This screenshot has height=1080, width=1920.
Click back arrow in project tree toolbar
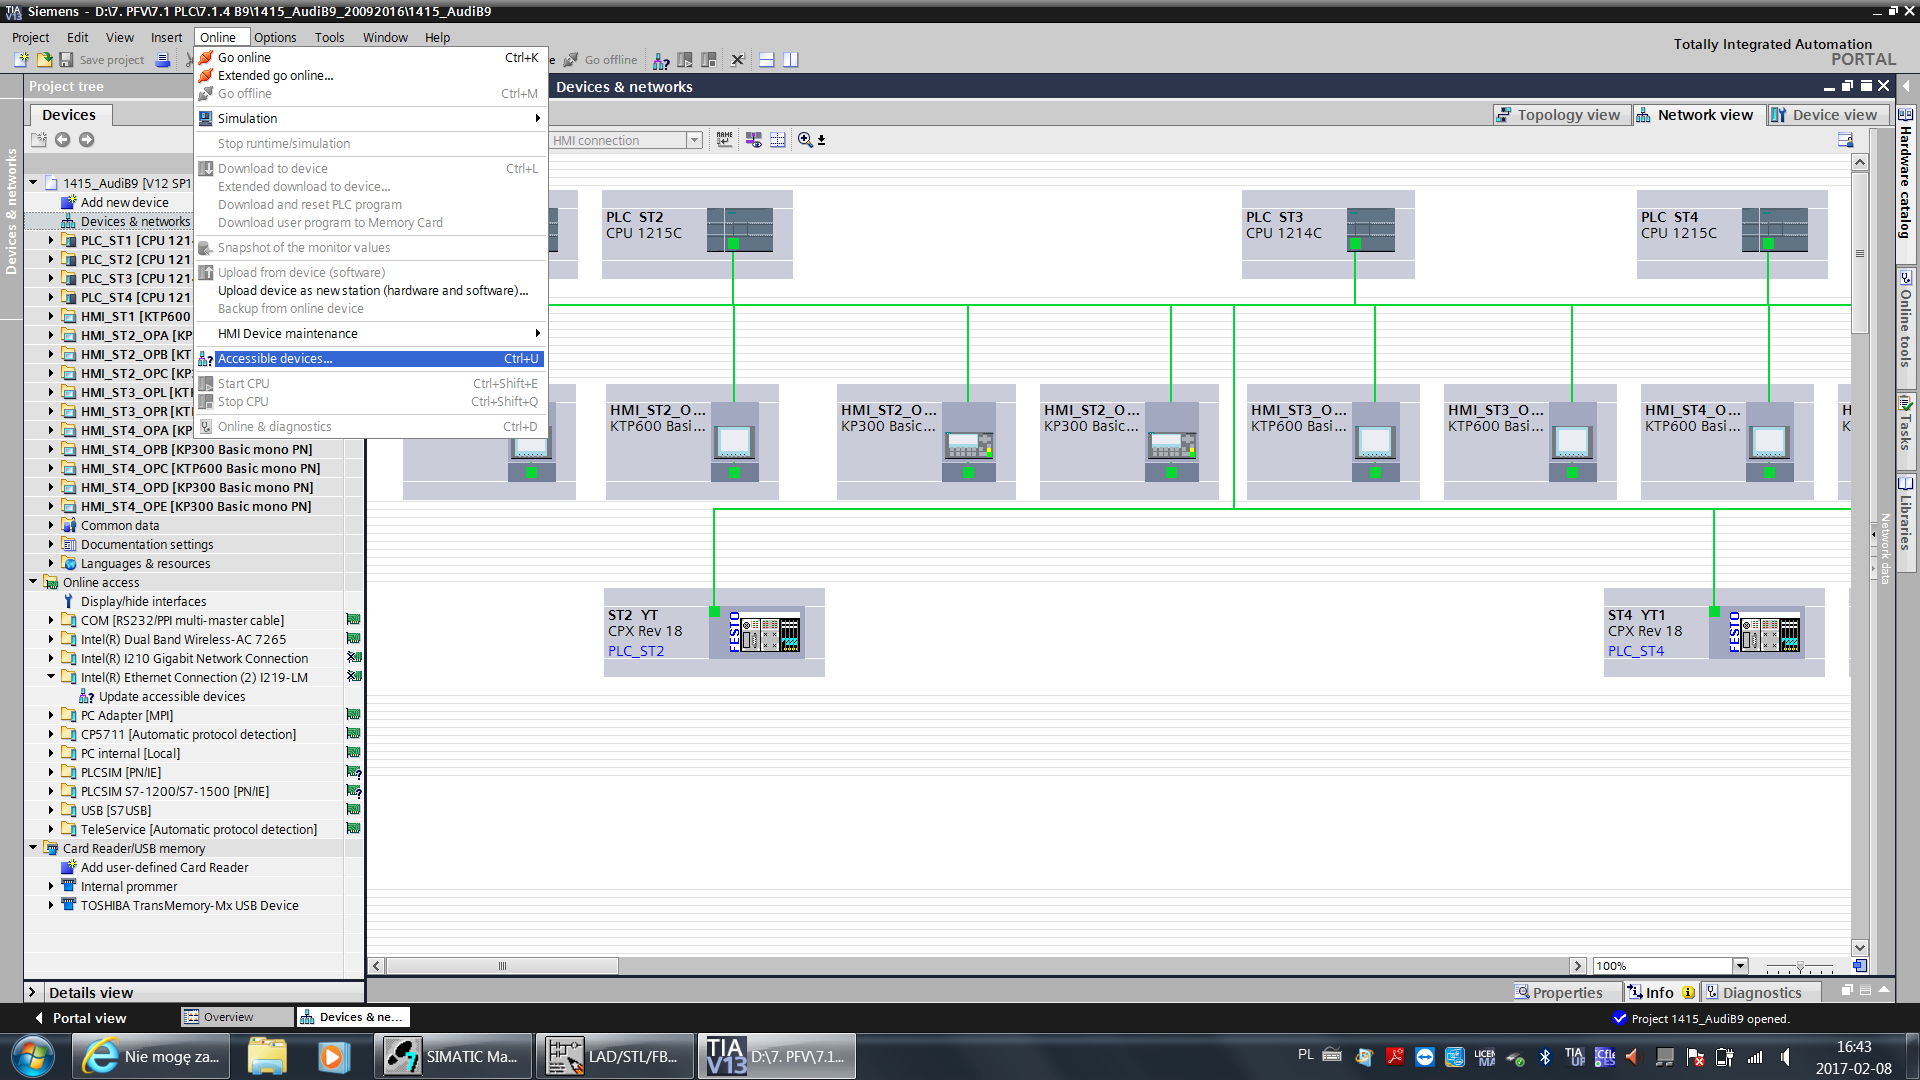click(x=62, y=140)
